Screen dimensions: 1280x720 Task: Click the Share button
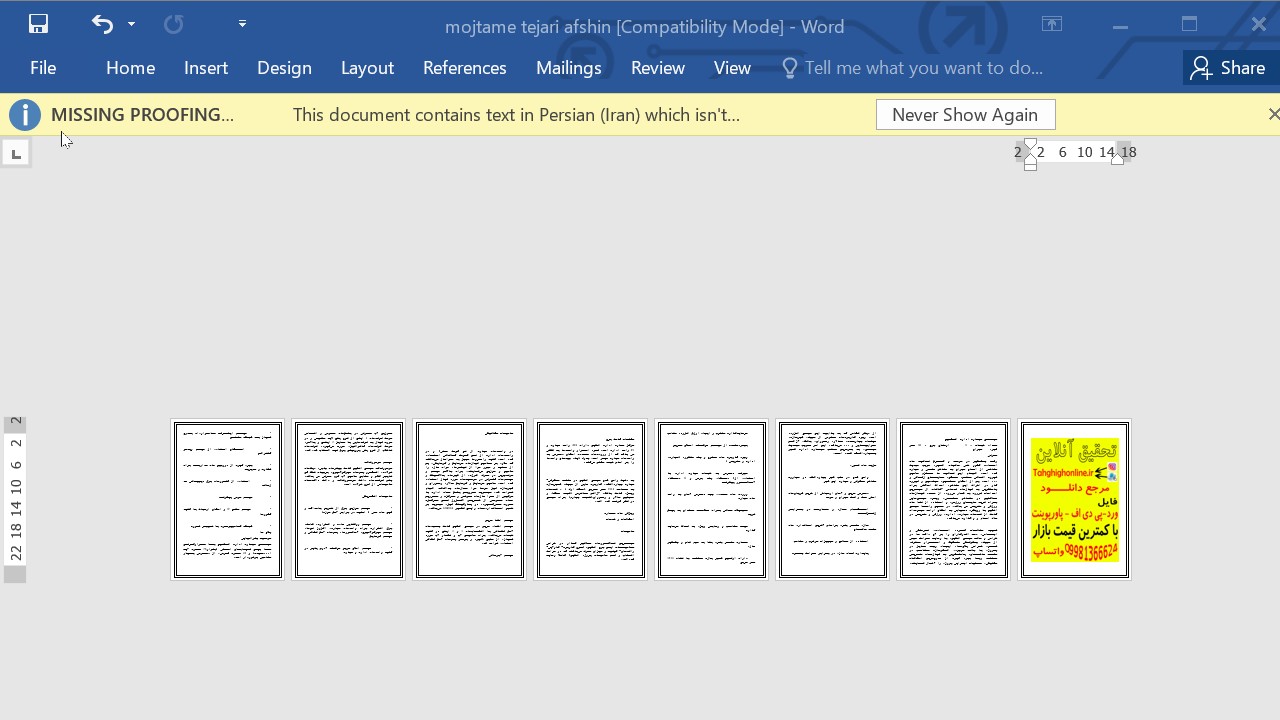(1229, 68)
